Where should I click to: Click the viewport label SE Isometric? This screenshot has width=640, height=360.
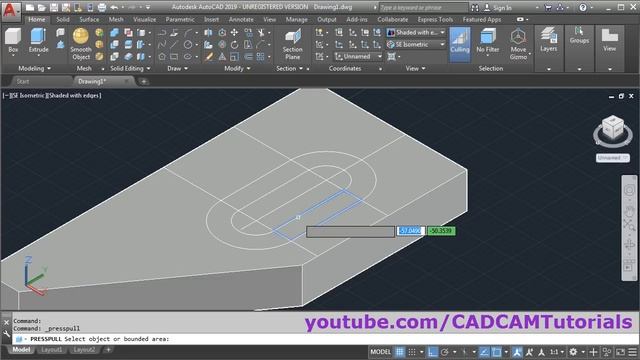(29, 96)
